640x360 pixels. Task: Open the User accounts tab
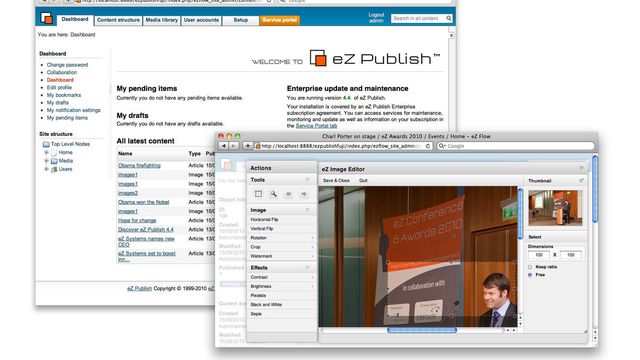click(201, 20)
